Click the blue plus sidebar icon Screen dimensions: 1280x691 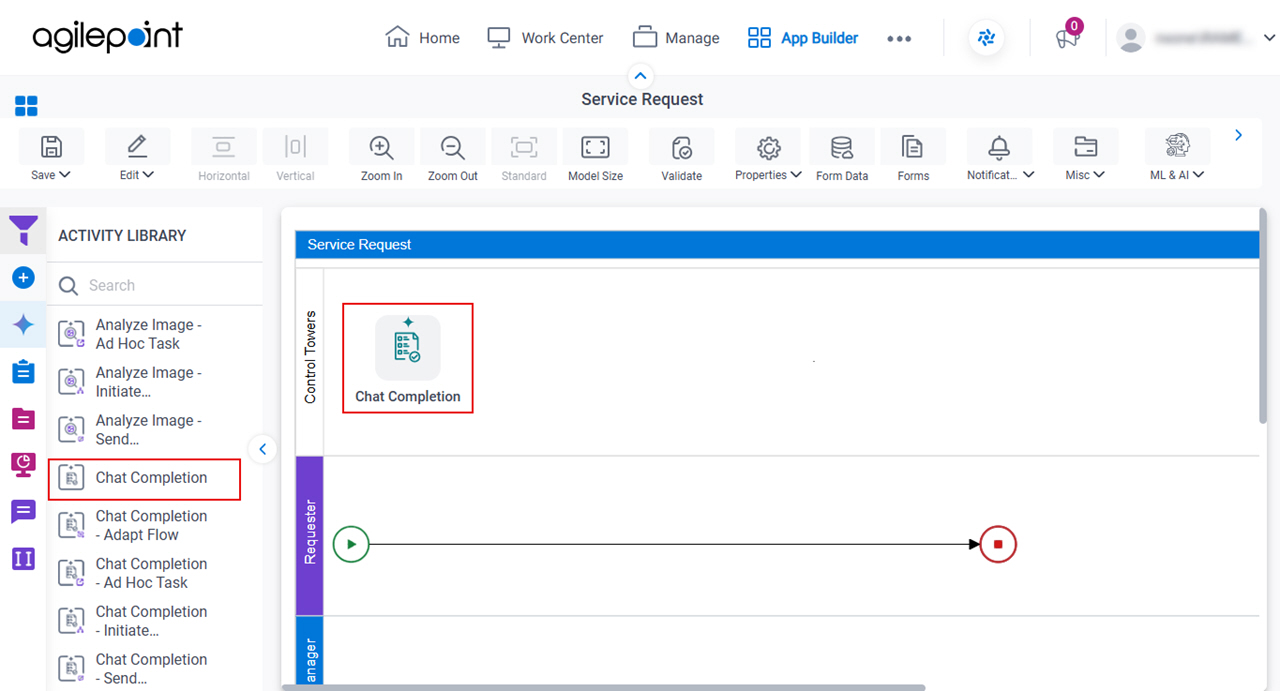point(24,277)
